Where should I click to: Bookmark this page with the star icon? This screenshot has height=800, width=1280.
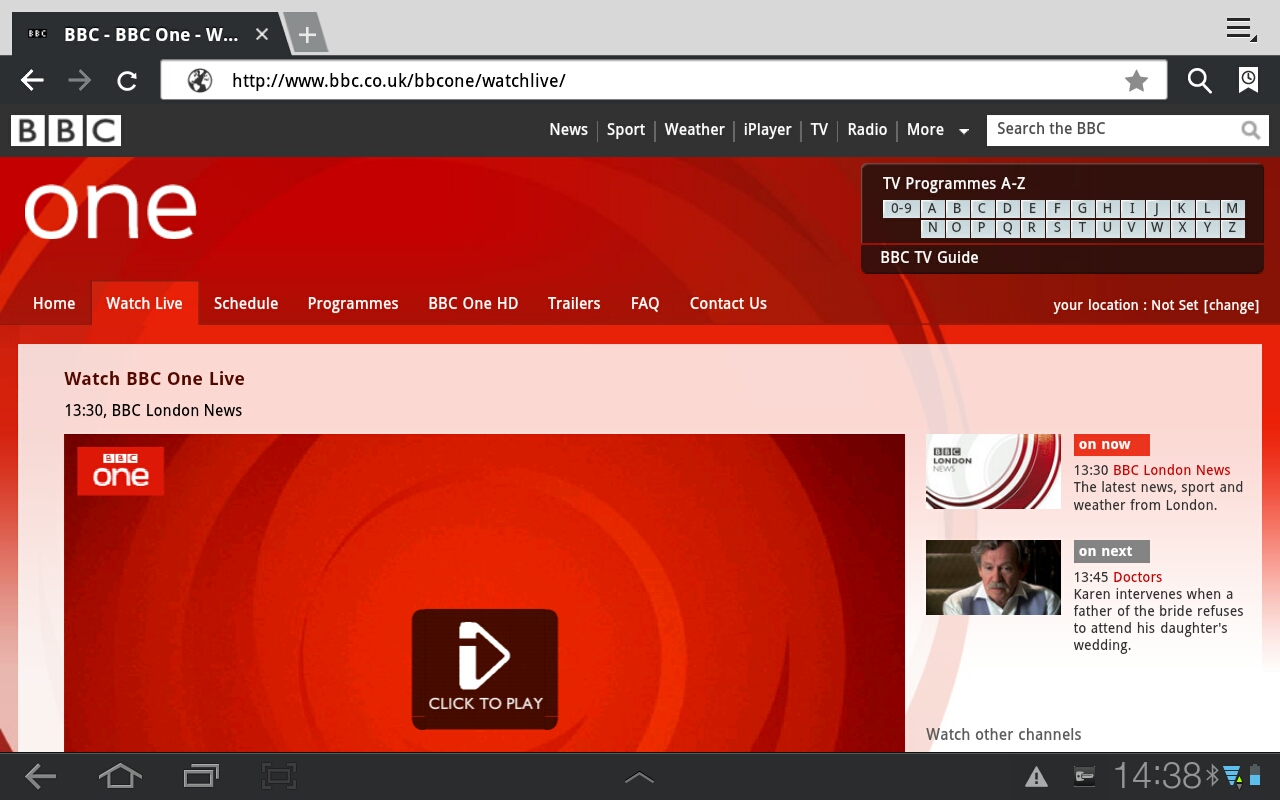[x=1136, y=81]
